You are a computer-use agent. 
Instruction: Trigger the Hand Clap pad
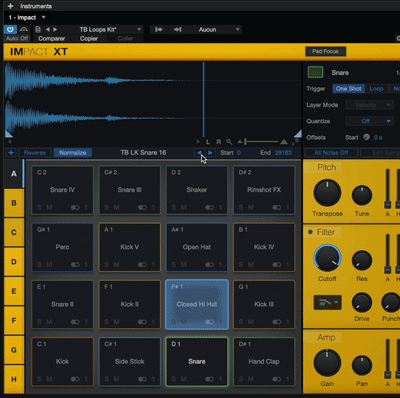pos(264,362)
